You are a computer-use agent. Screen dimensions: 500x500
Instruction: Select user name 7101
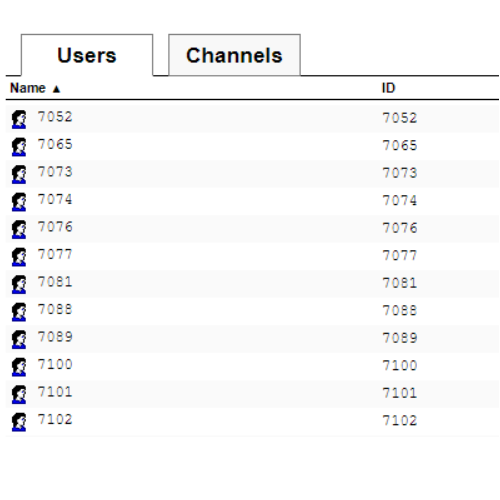click(x=55, y=392)
